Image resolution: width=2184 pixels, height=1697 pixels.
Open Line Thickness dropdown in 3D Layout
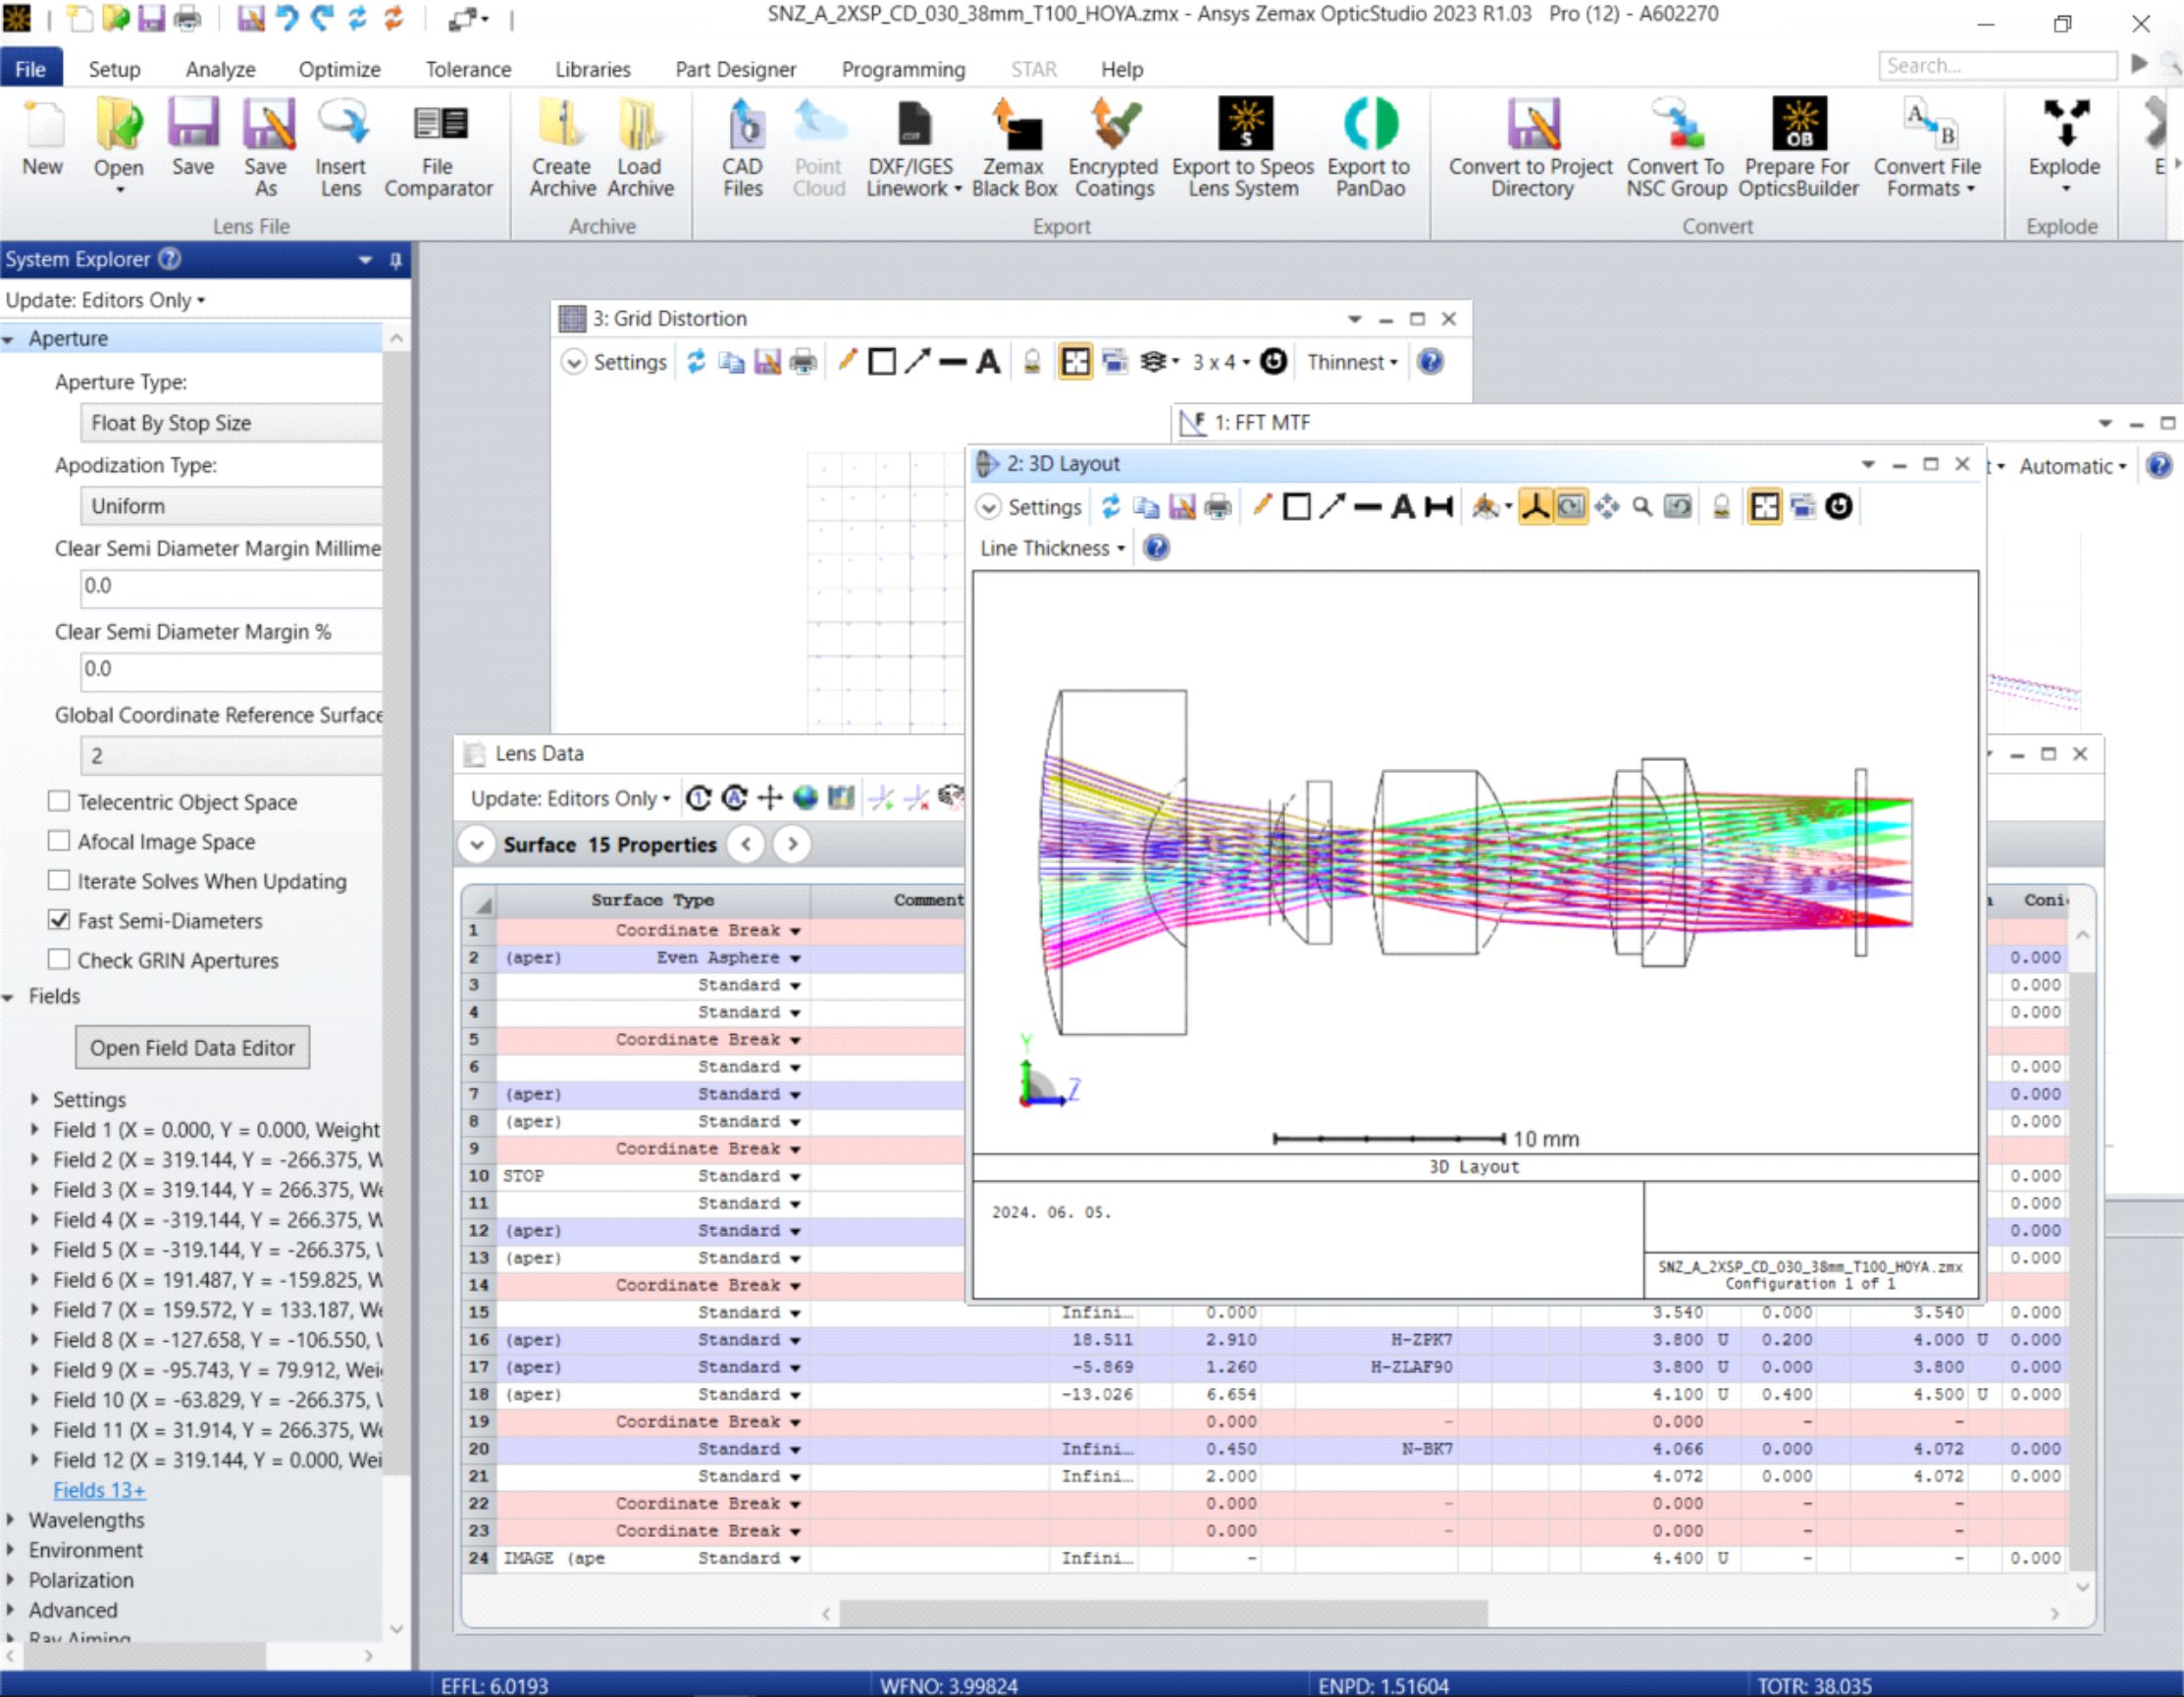point(1052,548)
